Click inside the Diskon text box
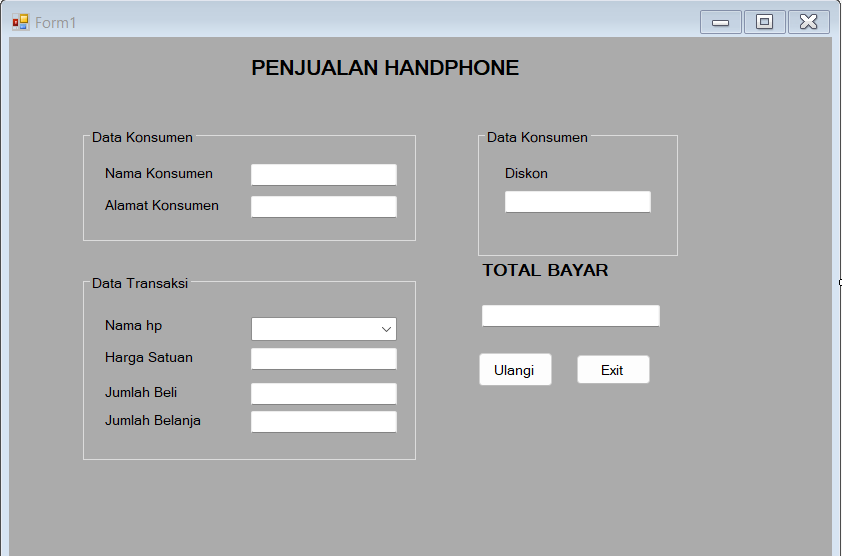The height and width of the screenshot is (556, 842). (577, 202)
